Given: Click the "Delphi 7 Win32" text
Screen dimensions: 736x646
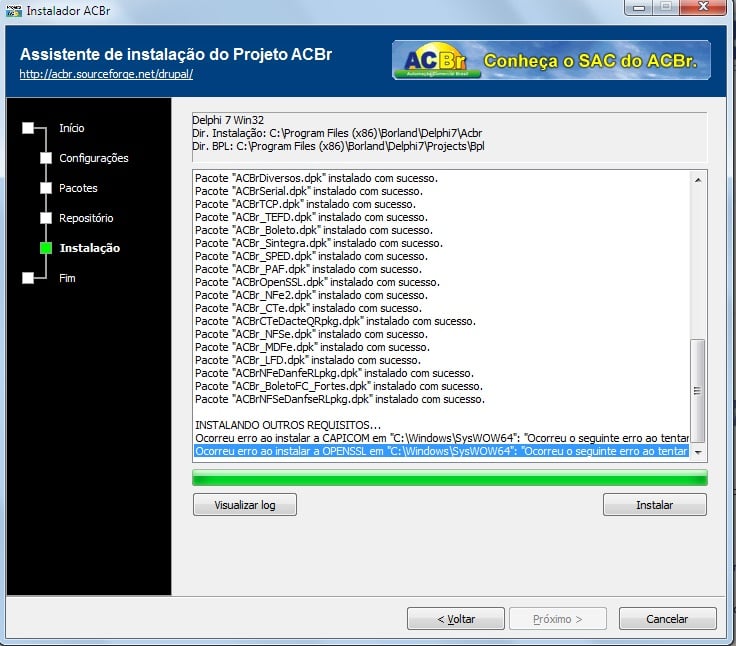Looking at the screenshot, I should click(228, 120).
